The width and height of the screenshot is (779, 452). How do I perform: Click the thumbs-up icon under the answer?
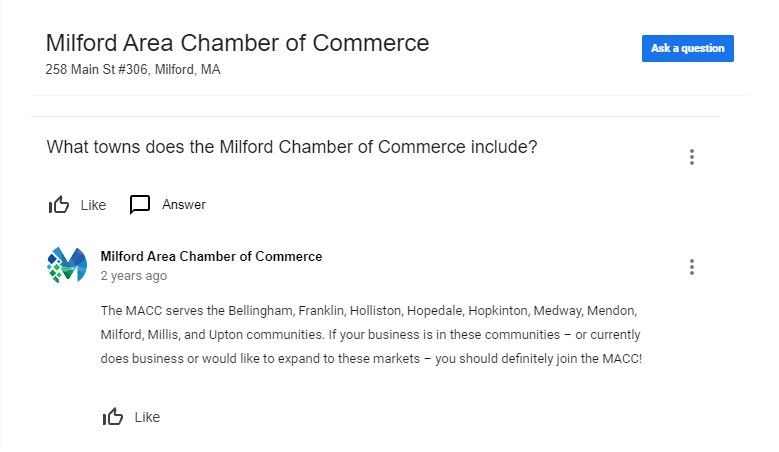click(113, 417)
